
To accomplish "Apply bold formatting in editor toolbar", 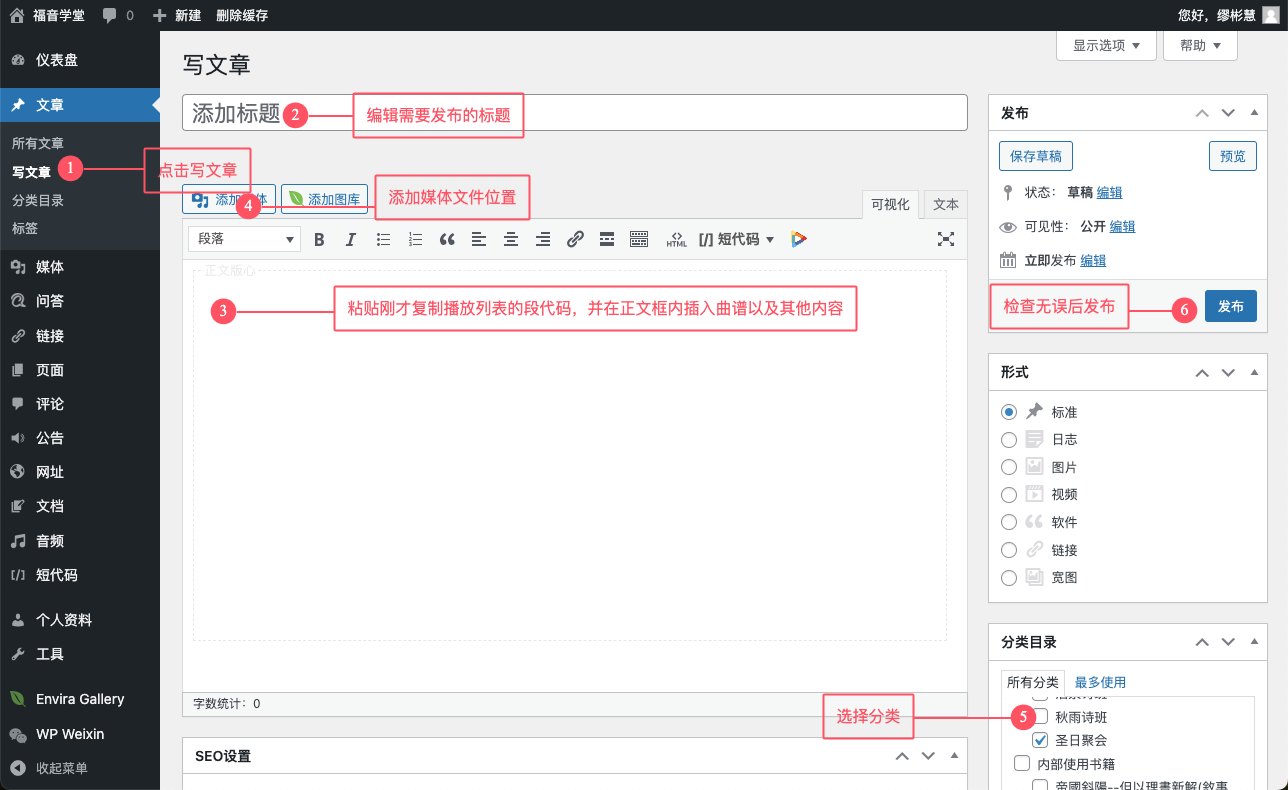I will click(x=320, y=239).
